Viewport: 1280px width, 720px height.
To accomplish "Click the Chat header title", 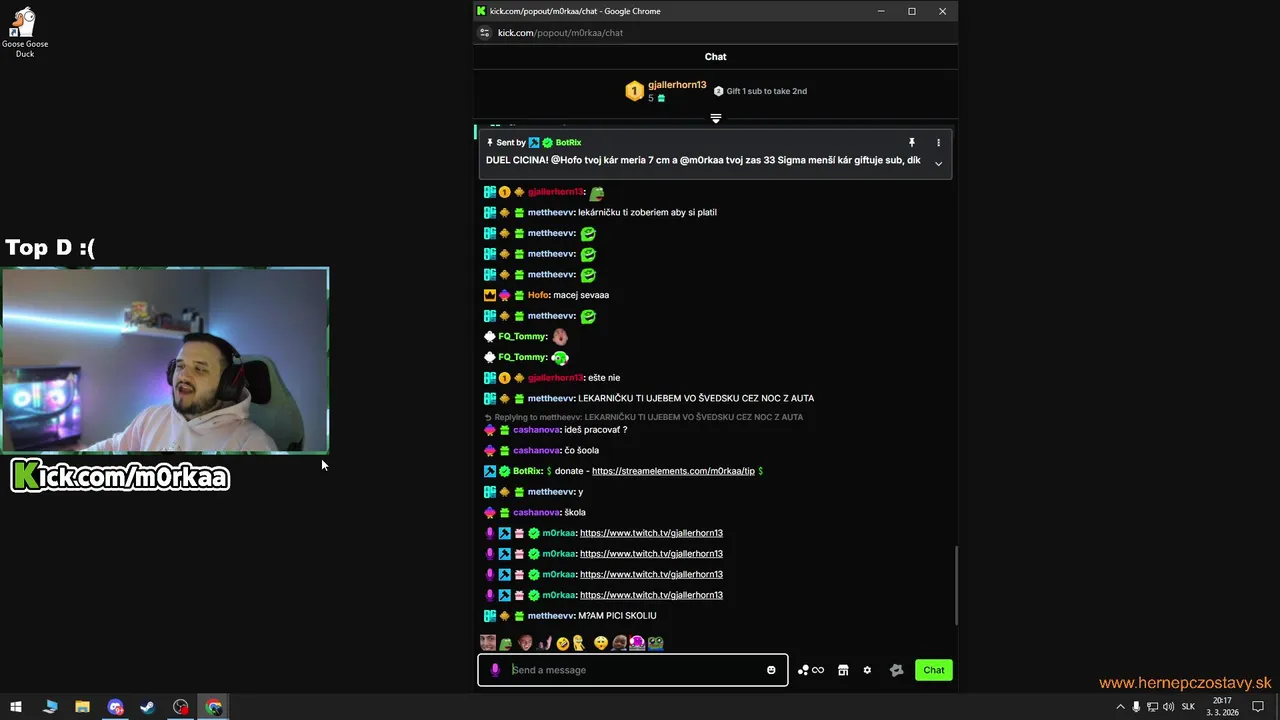I will coord(716,57).
